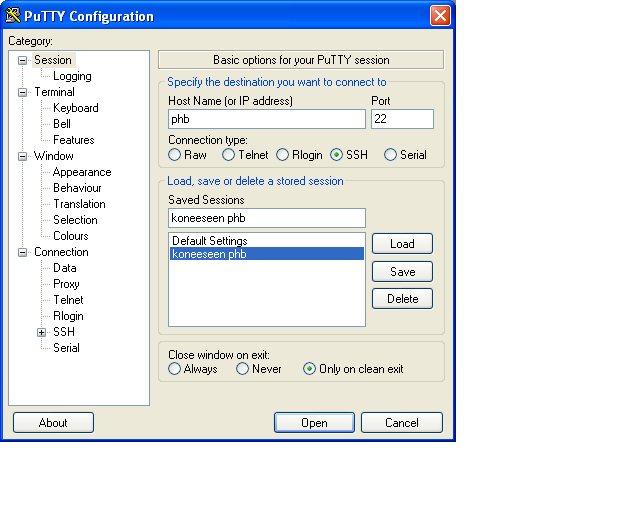Screen dimensions: 640x512
Task: Collapse the Terminal tree node
Action: pyautogui.click(x=22, y=92)
